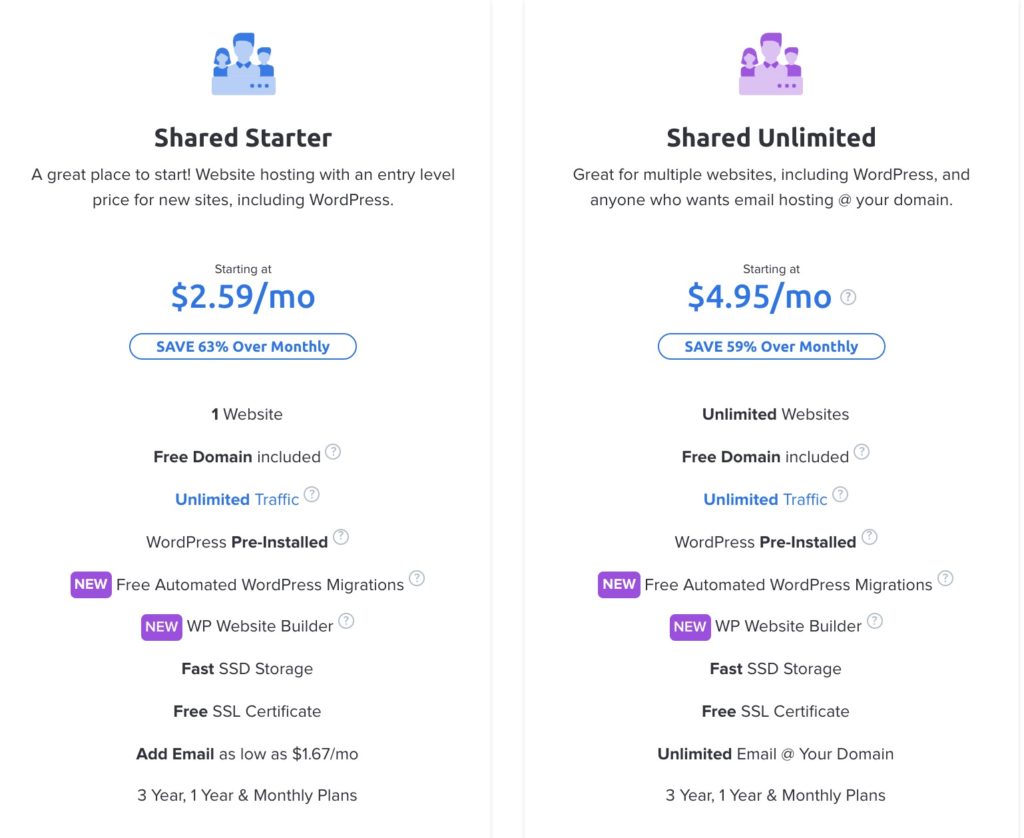Click the Shared Starter plan heading

[x=243, y=137]
